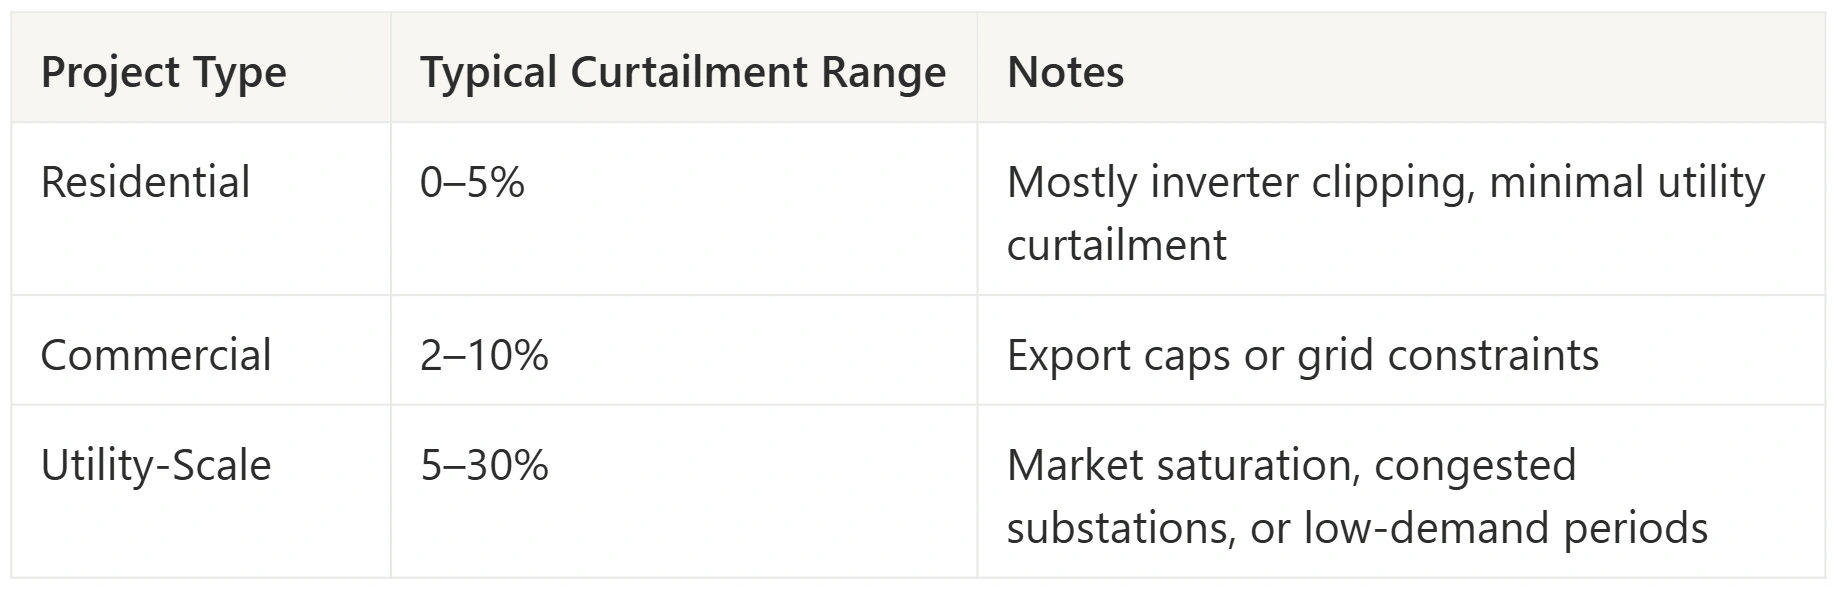The width and height of the screenshot is (1839, 589).
Task: Click the Notes column header
Action: coord(1065,73)
